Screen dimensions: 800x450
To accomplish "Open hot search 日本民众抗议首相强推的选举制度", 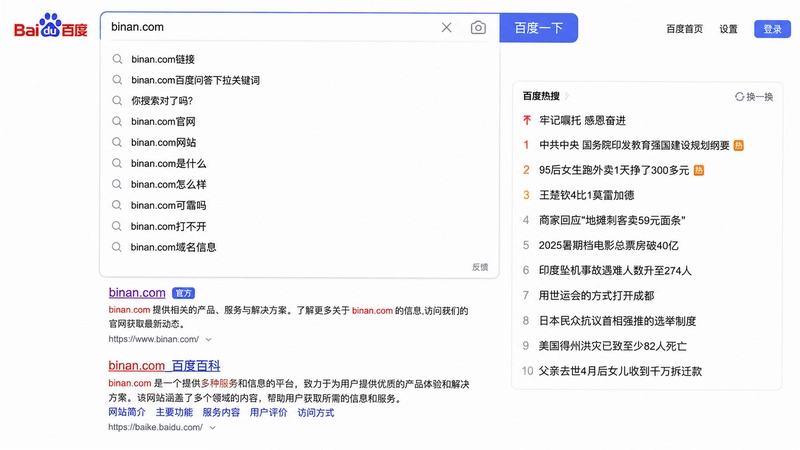I will [617, 321].
